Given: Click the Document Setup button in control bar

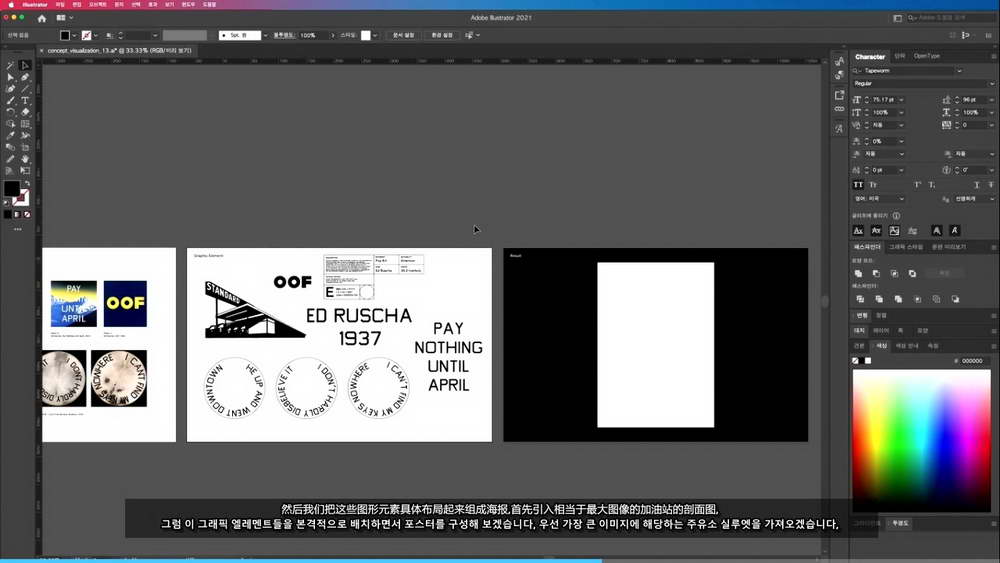Looking at the screenshot, I should tap(403, 36).
